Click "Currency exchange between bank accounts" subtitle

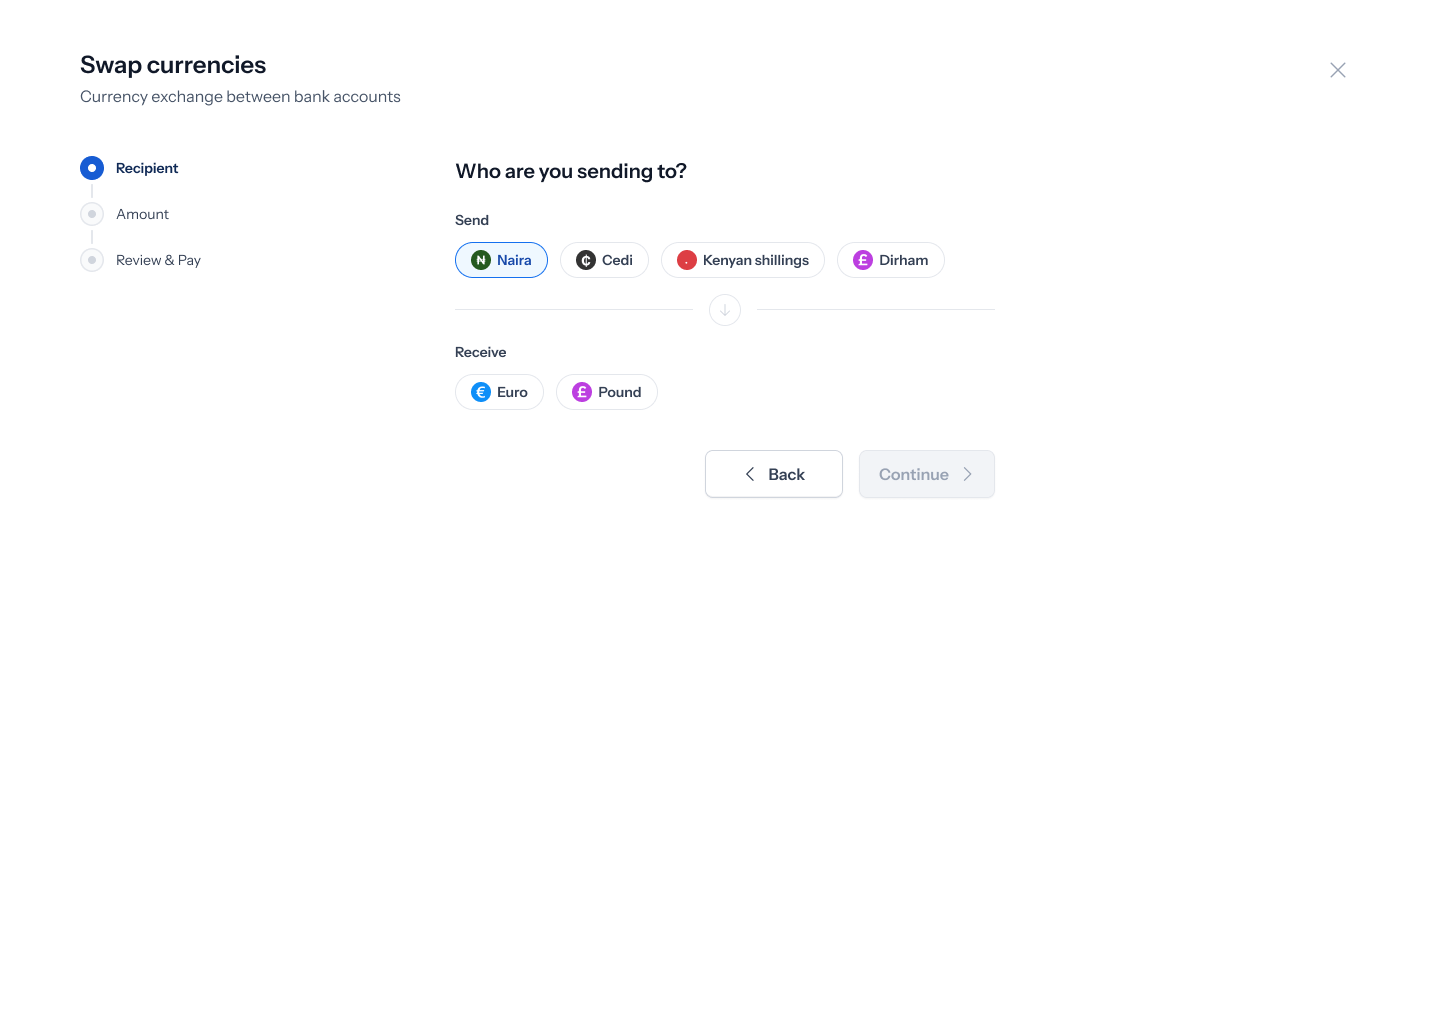click(x=240, y=97)
